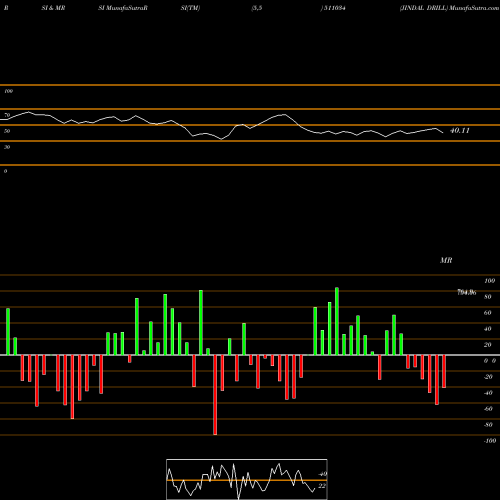Click the JINDAL DRILL MunafaSutra.com title text

tap(449, 8)
